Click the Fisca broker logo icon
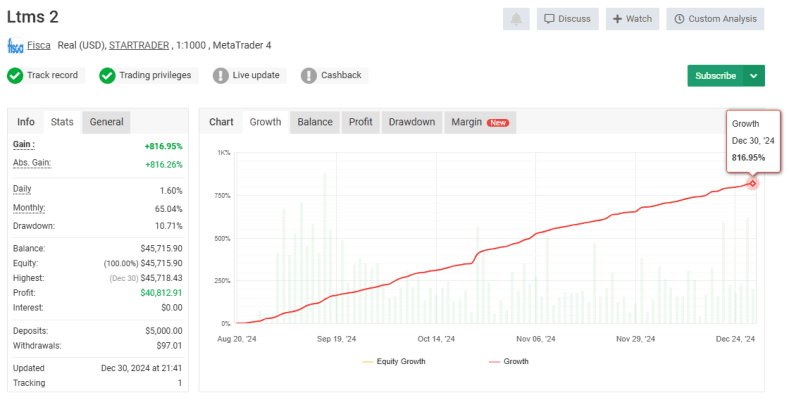 (16, 46)
